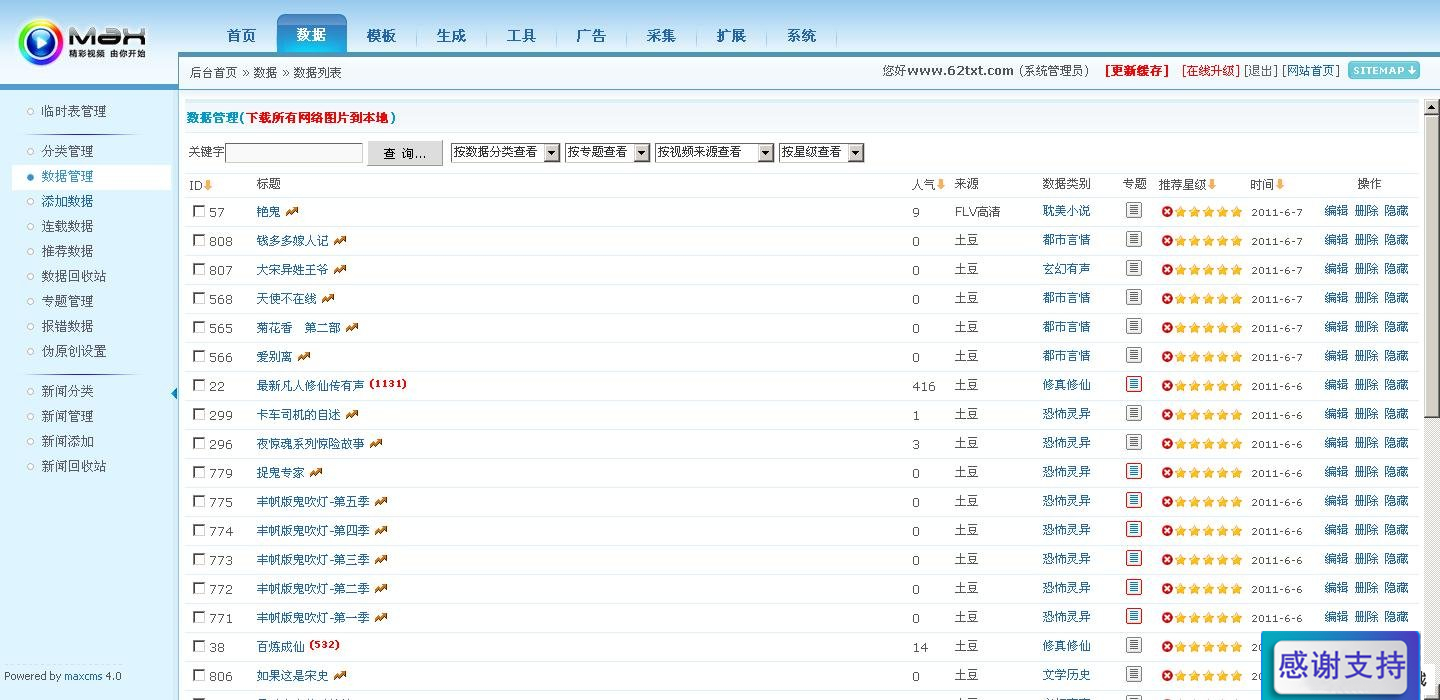Open the topic icon for row 艳鬼
Viewport: 1440px width, 700px height.
click(1133, 210)
